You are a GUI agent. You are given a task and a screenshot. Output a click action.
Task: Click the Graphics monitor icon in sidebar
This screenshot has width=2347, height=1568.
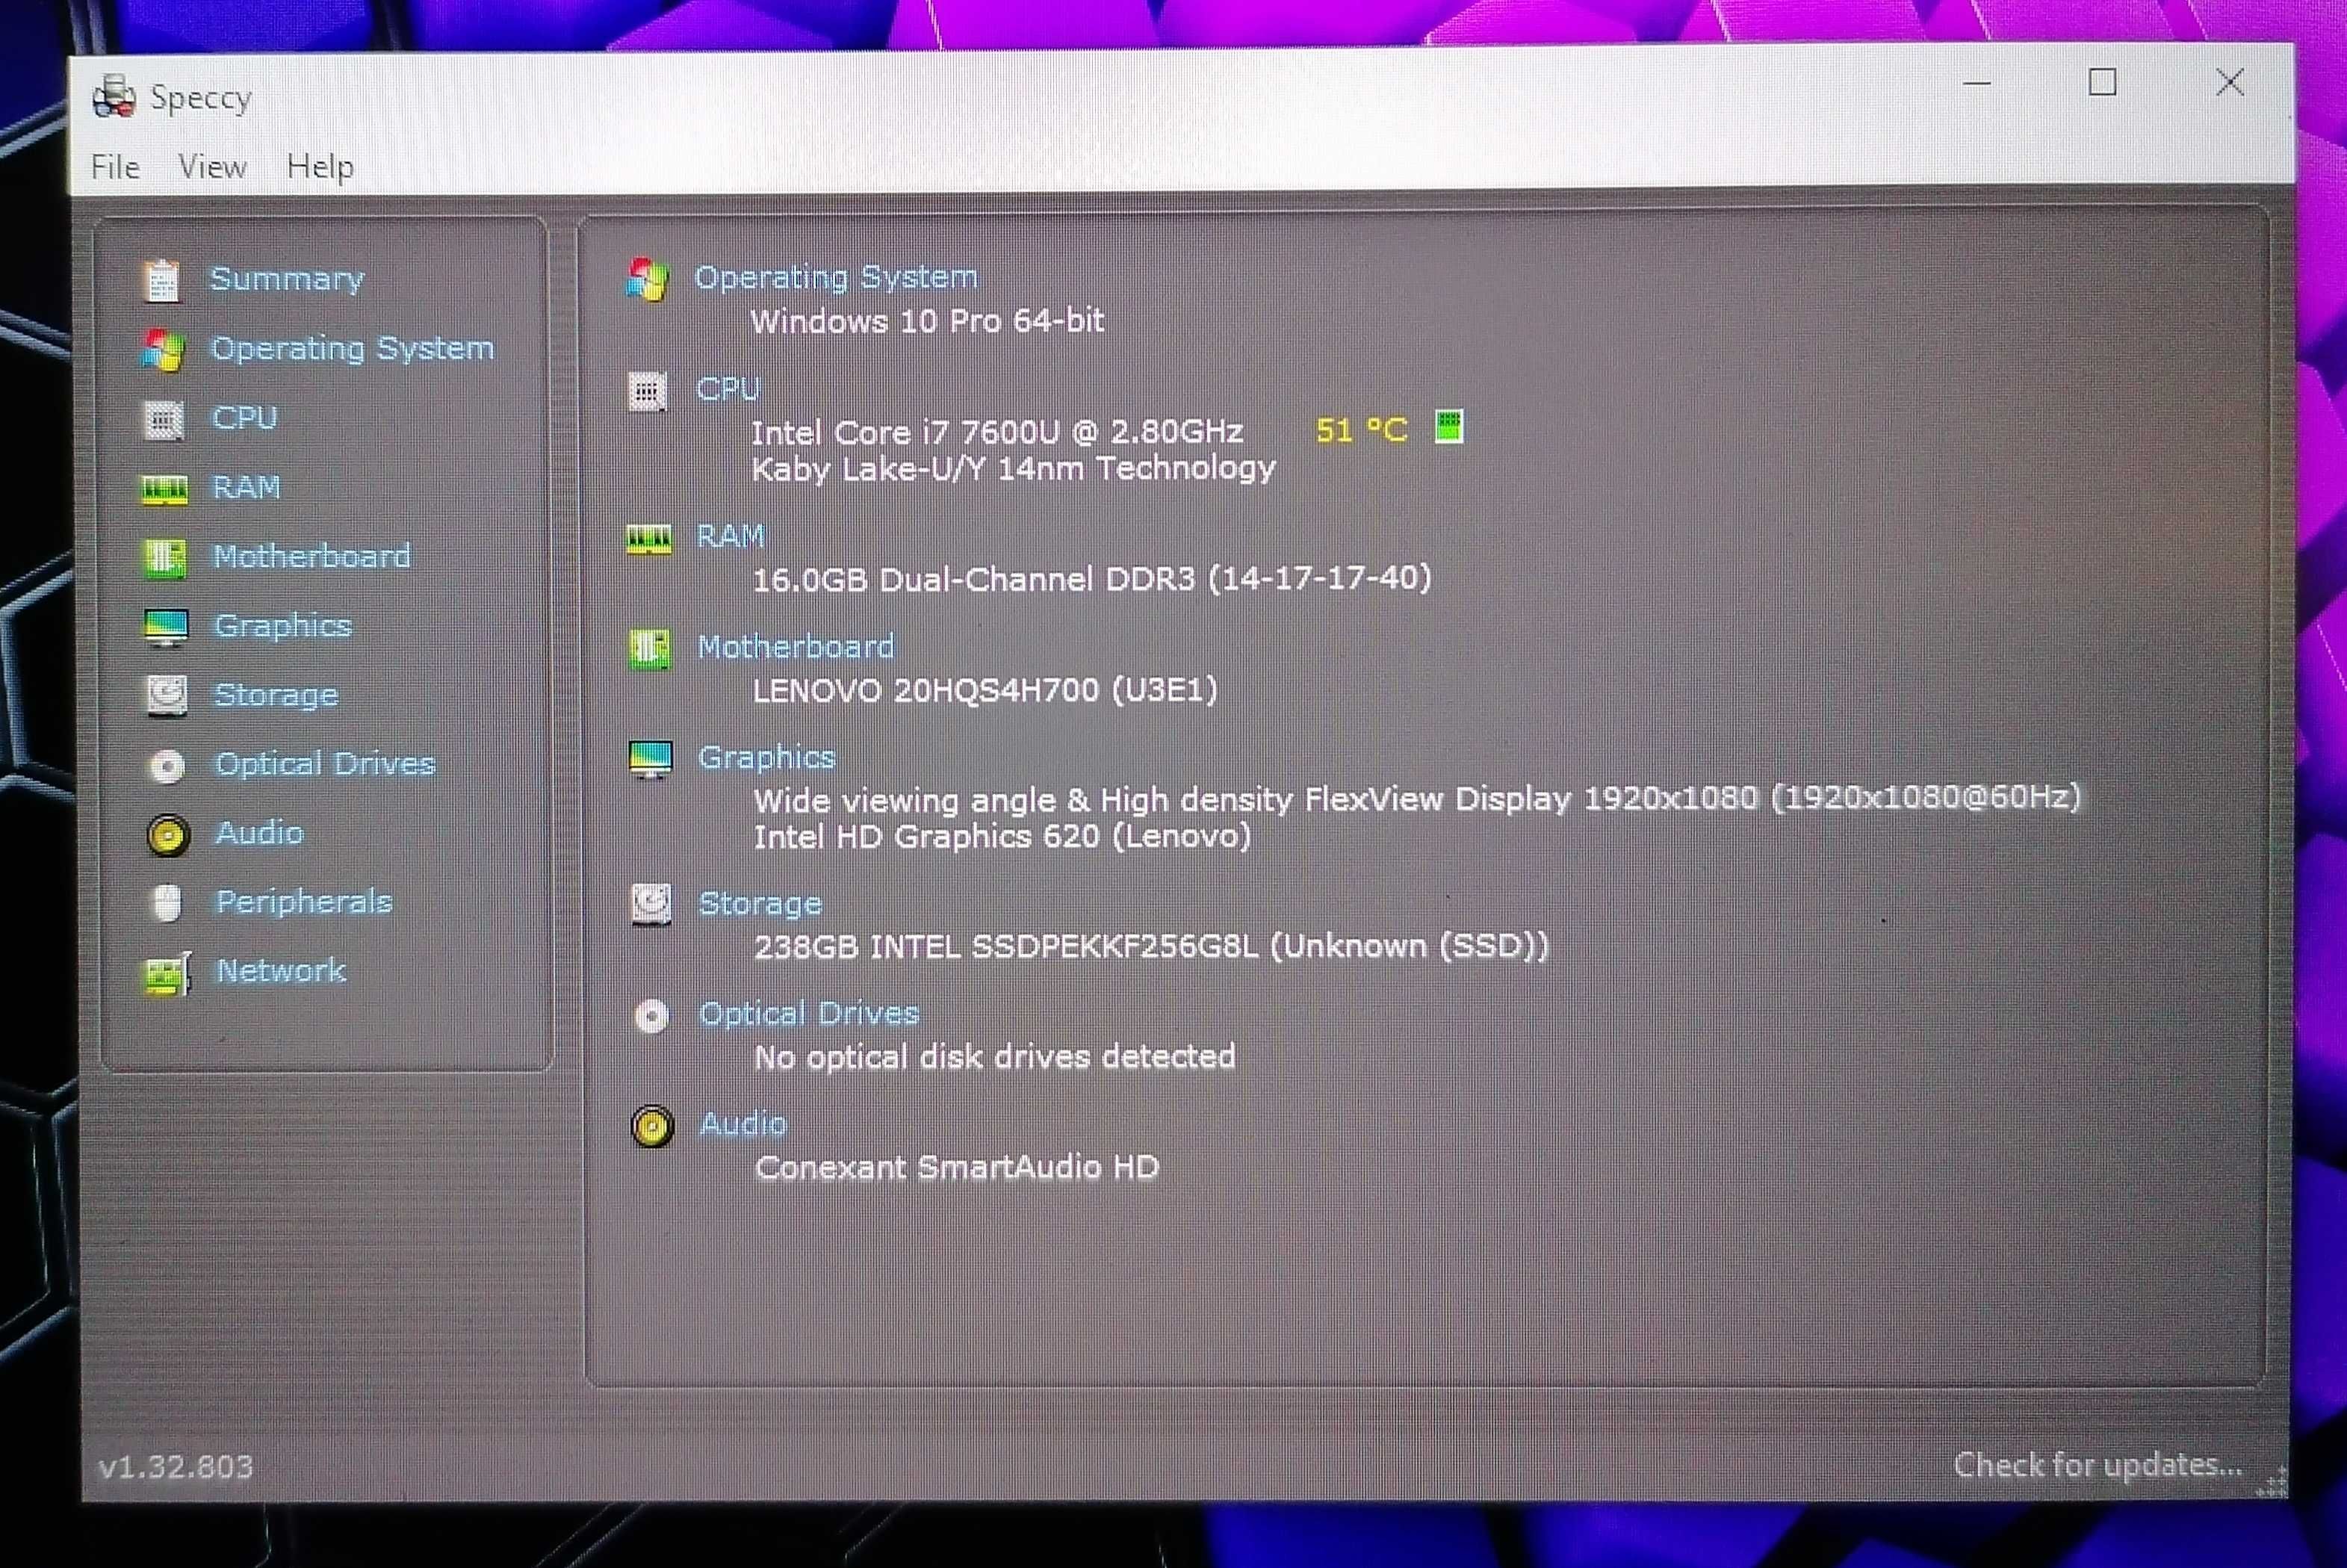166,628
